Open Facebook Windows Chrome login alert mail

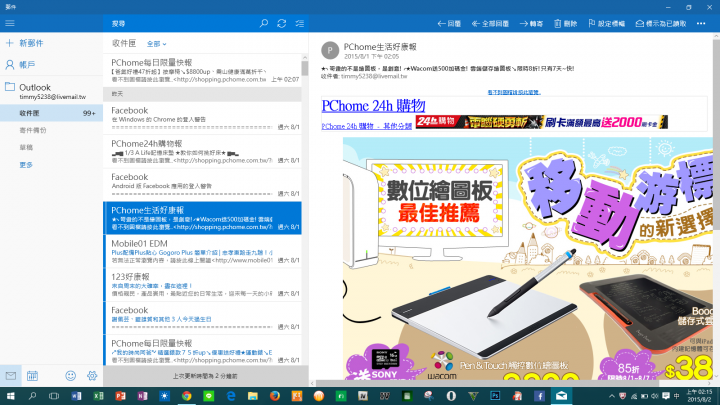[202, 118]
